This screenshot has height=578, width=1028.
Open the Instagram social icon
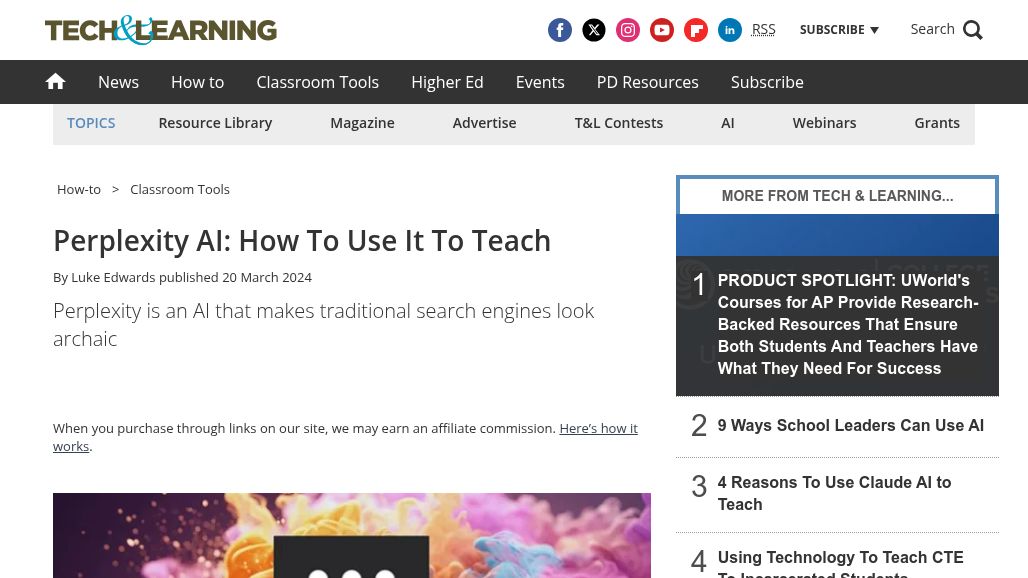point(627,30)
